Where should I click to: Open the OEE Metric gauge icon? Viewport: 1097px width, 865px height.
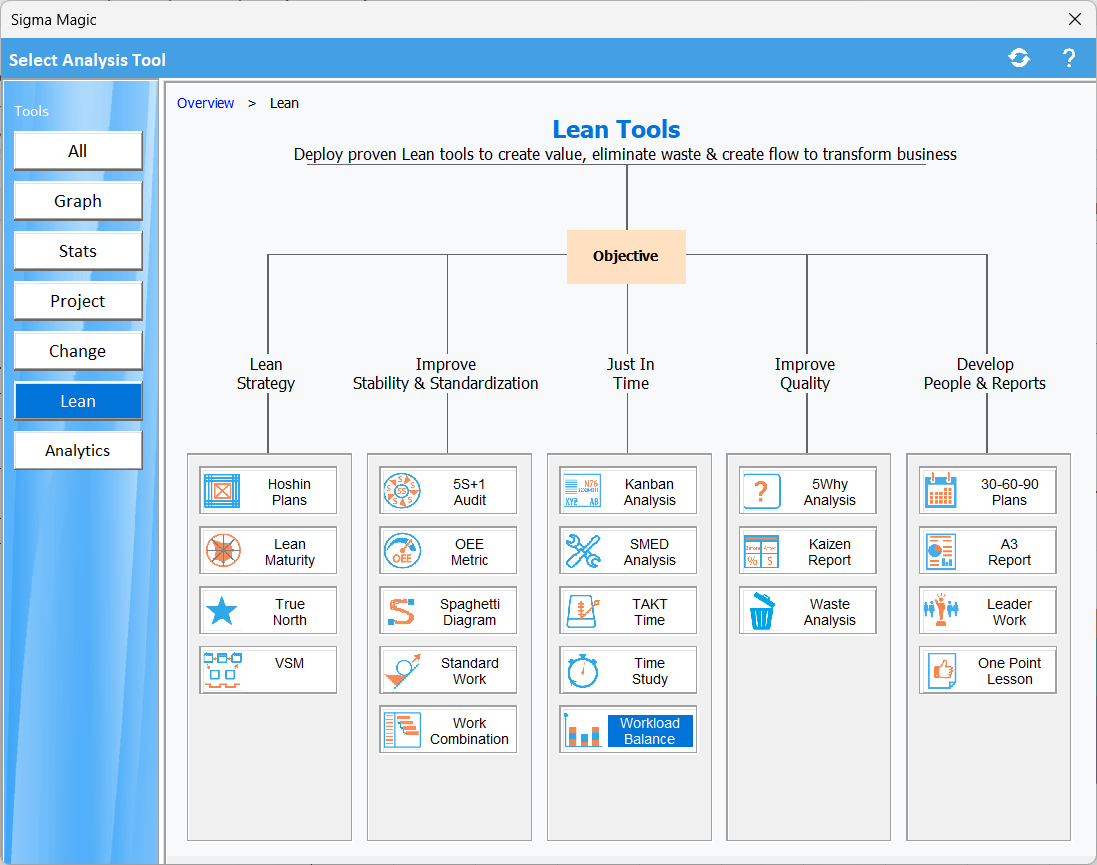[402, 551]
